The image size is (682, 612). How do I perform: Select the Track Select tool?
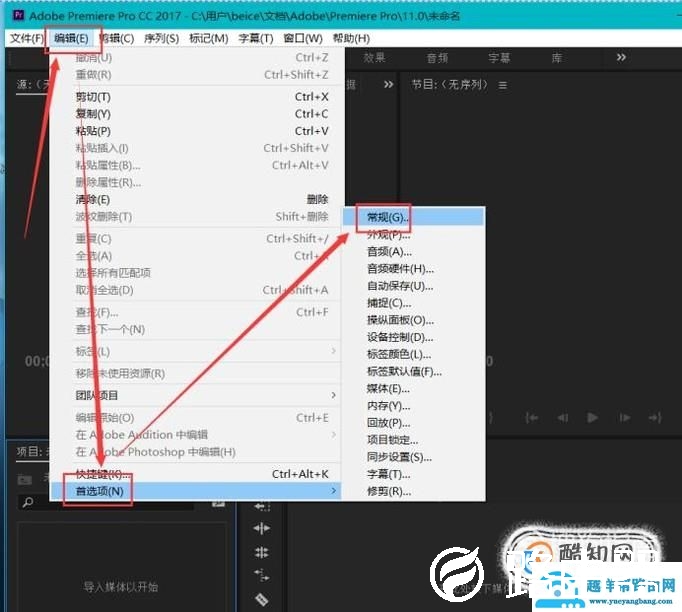[262, 506]
